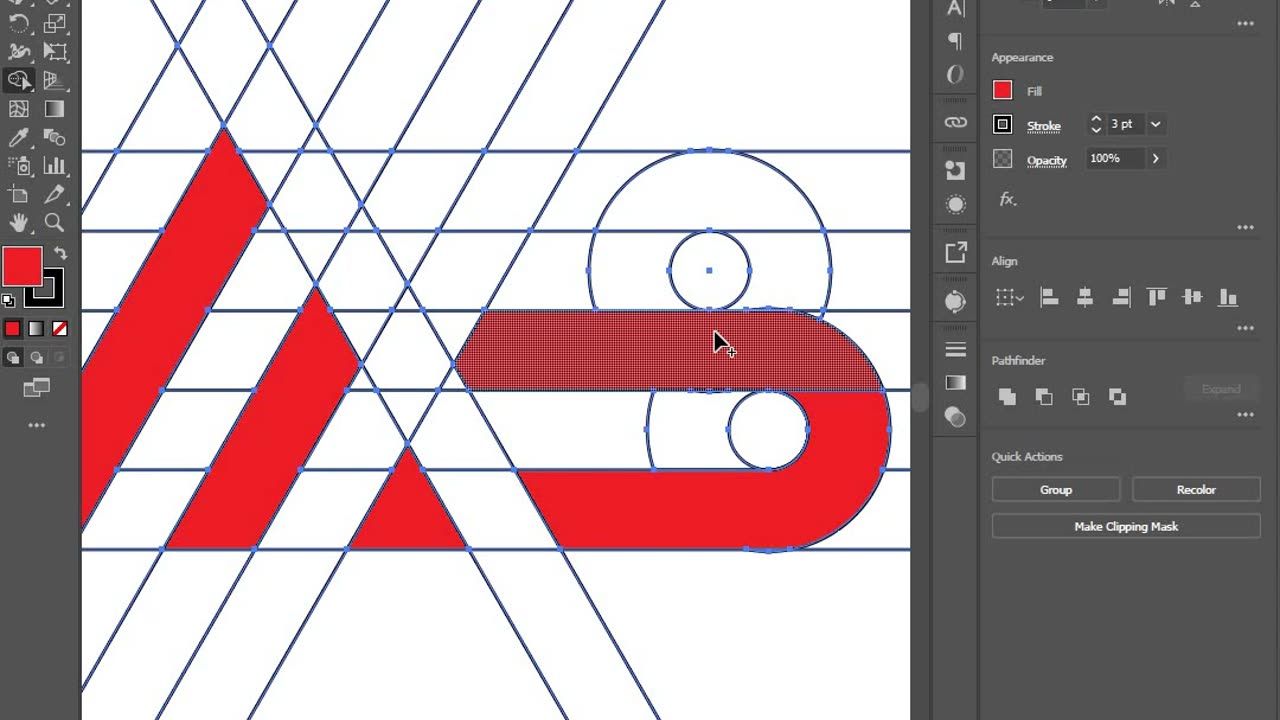Apply Vertical Align Top

click(x=1157, y=297)
